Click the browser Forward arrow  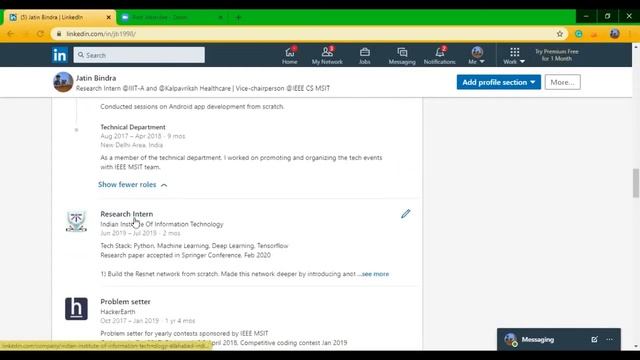point(25,34)
